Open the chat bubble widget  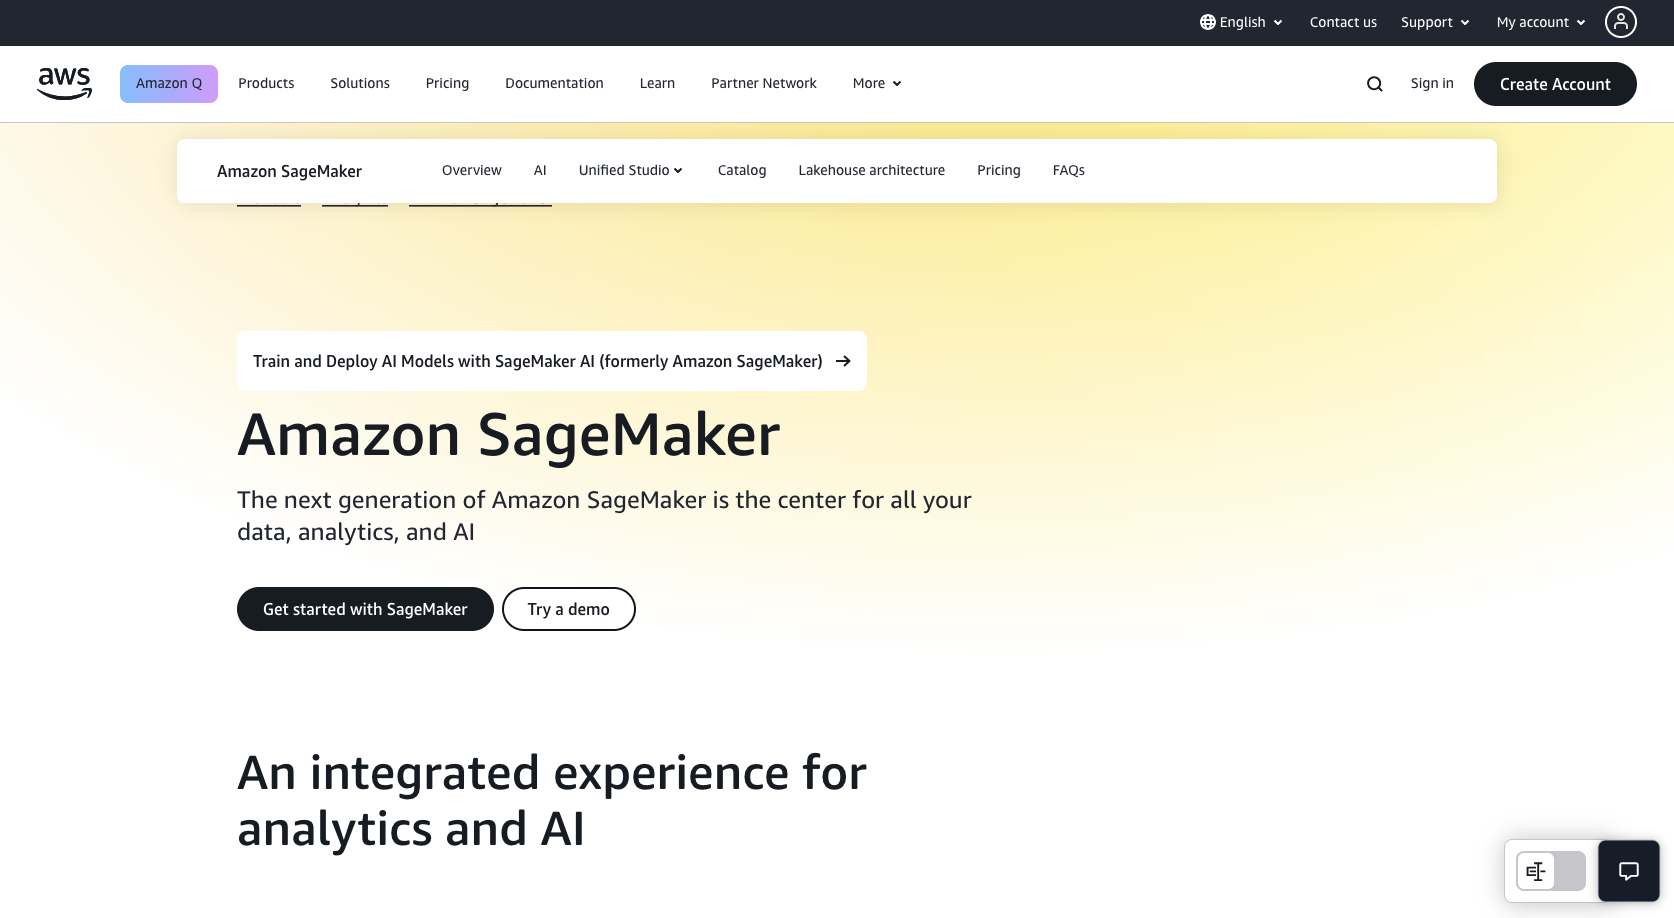(1628, 871)
